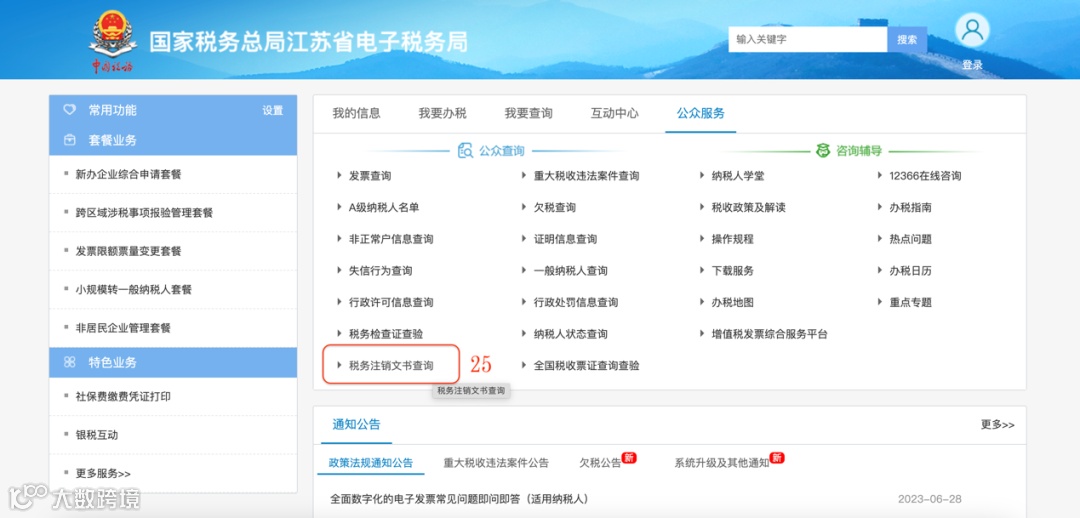Click the box icon beside 套餐业务
This screenshot has height=518, width=1080.
[69, 140]
